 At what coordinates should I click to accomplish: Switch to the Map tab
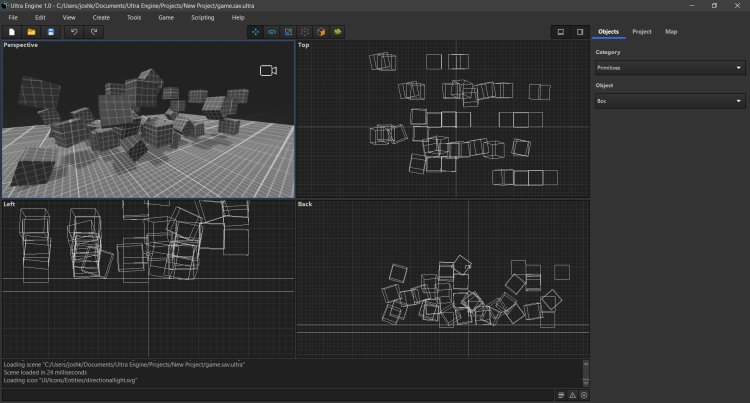[x=671, y=32]
